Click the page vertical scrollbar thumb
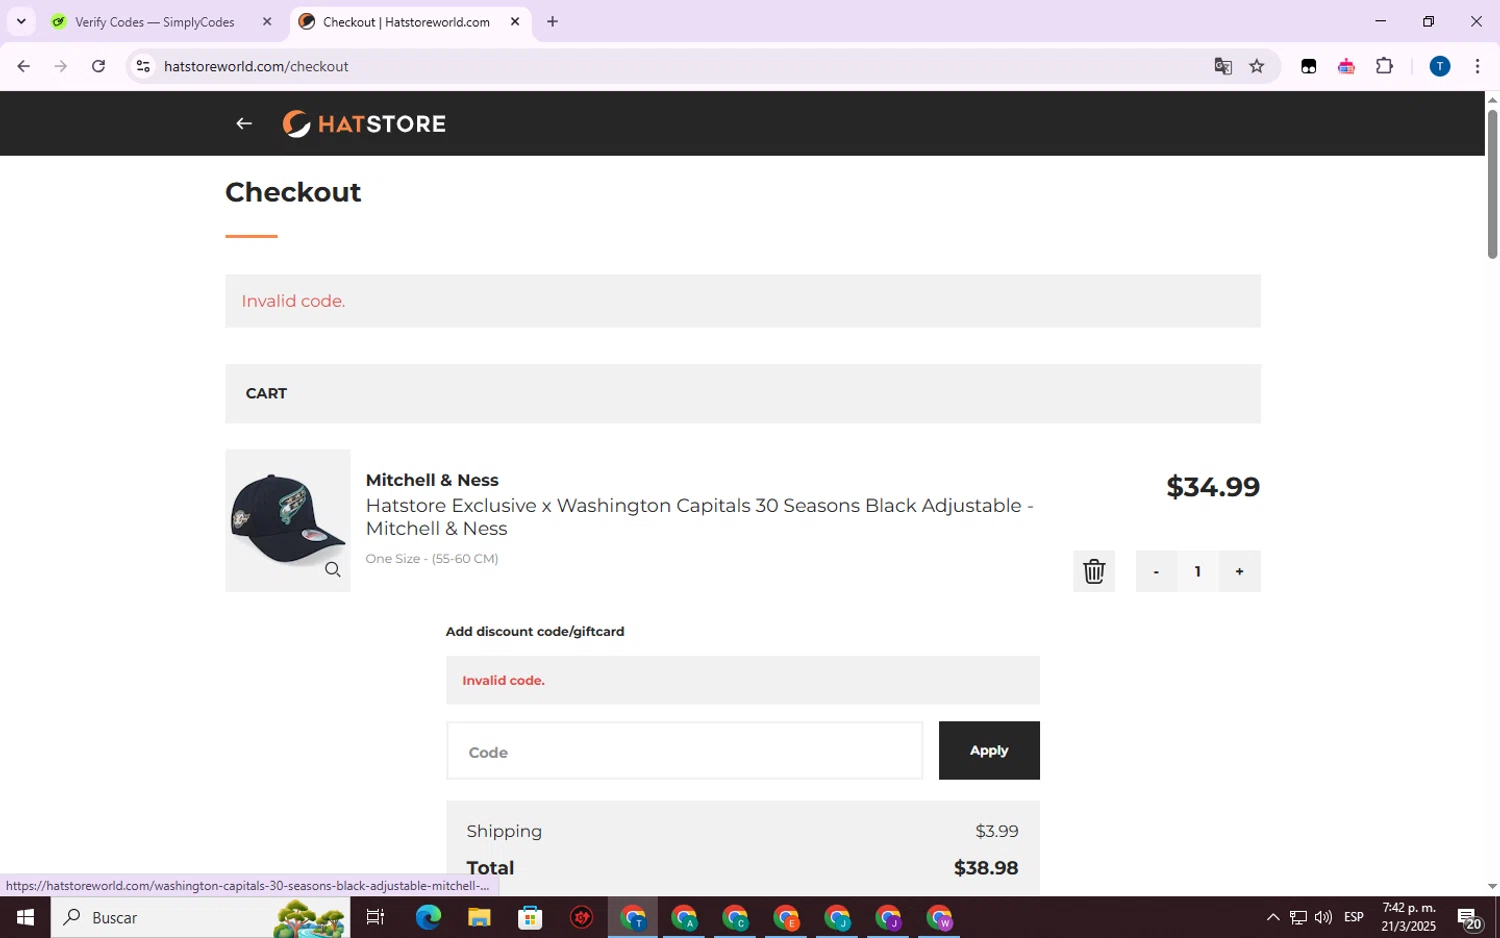The width and height of the screenshot is (1500, 938). pyautogui.click(x=1492, y=184)
